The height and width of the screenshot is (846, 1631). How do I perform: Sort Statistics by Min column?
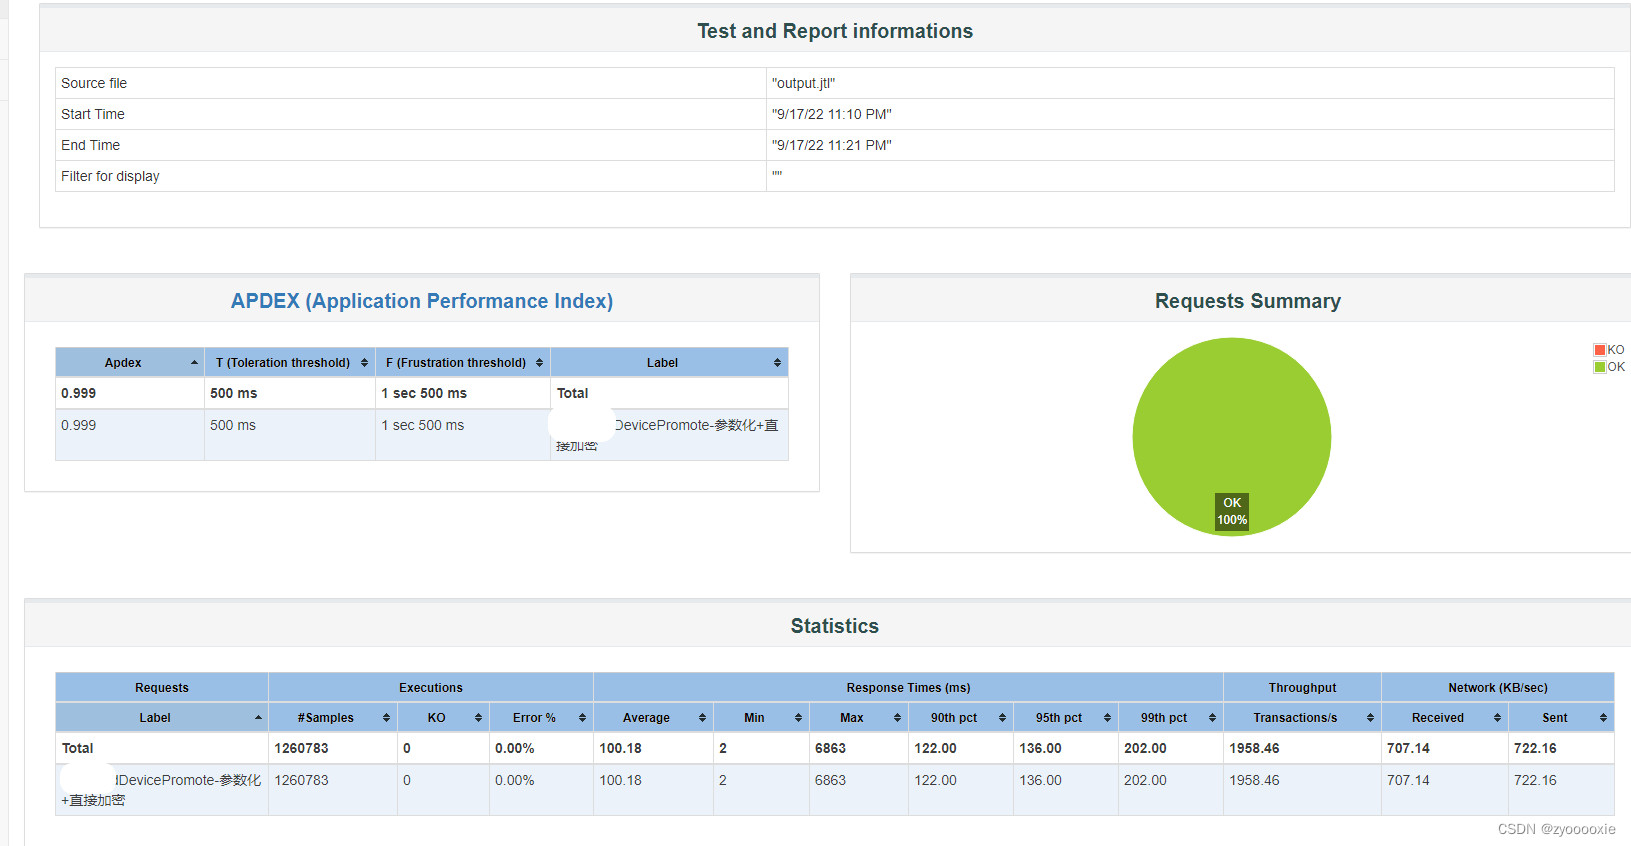tap(761, 717)
